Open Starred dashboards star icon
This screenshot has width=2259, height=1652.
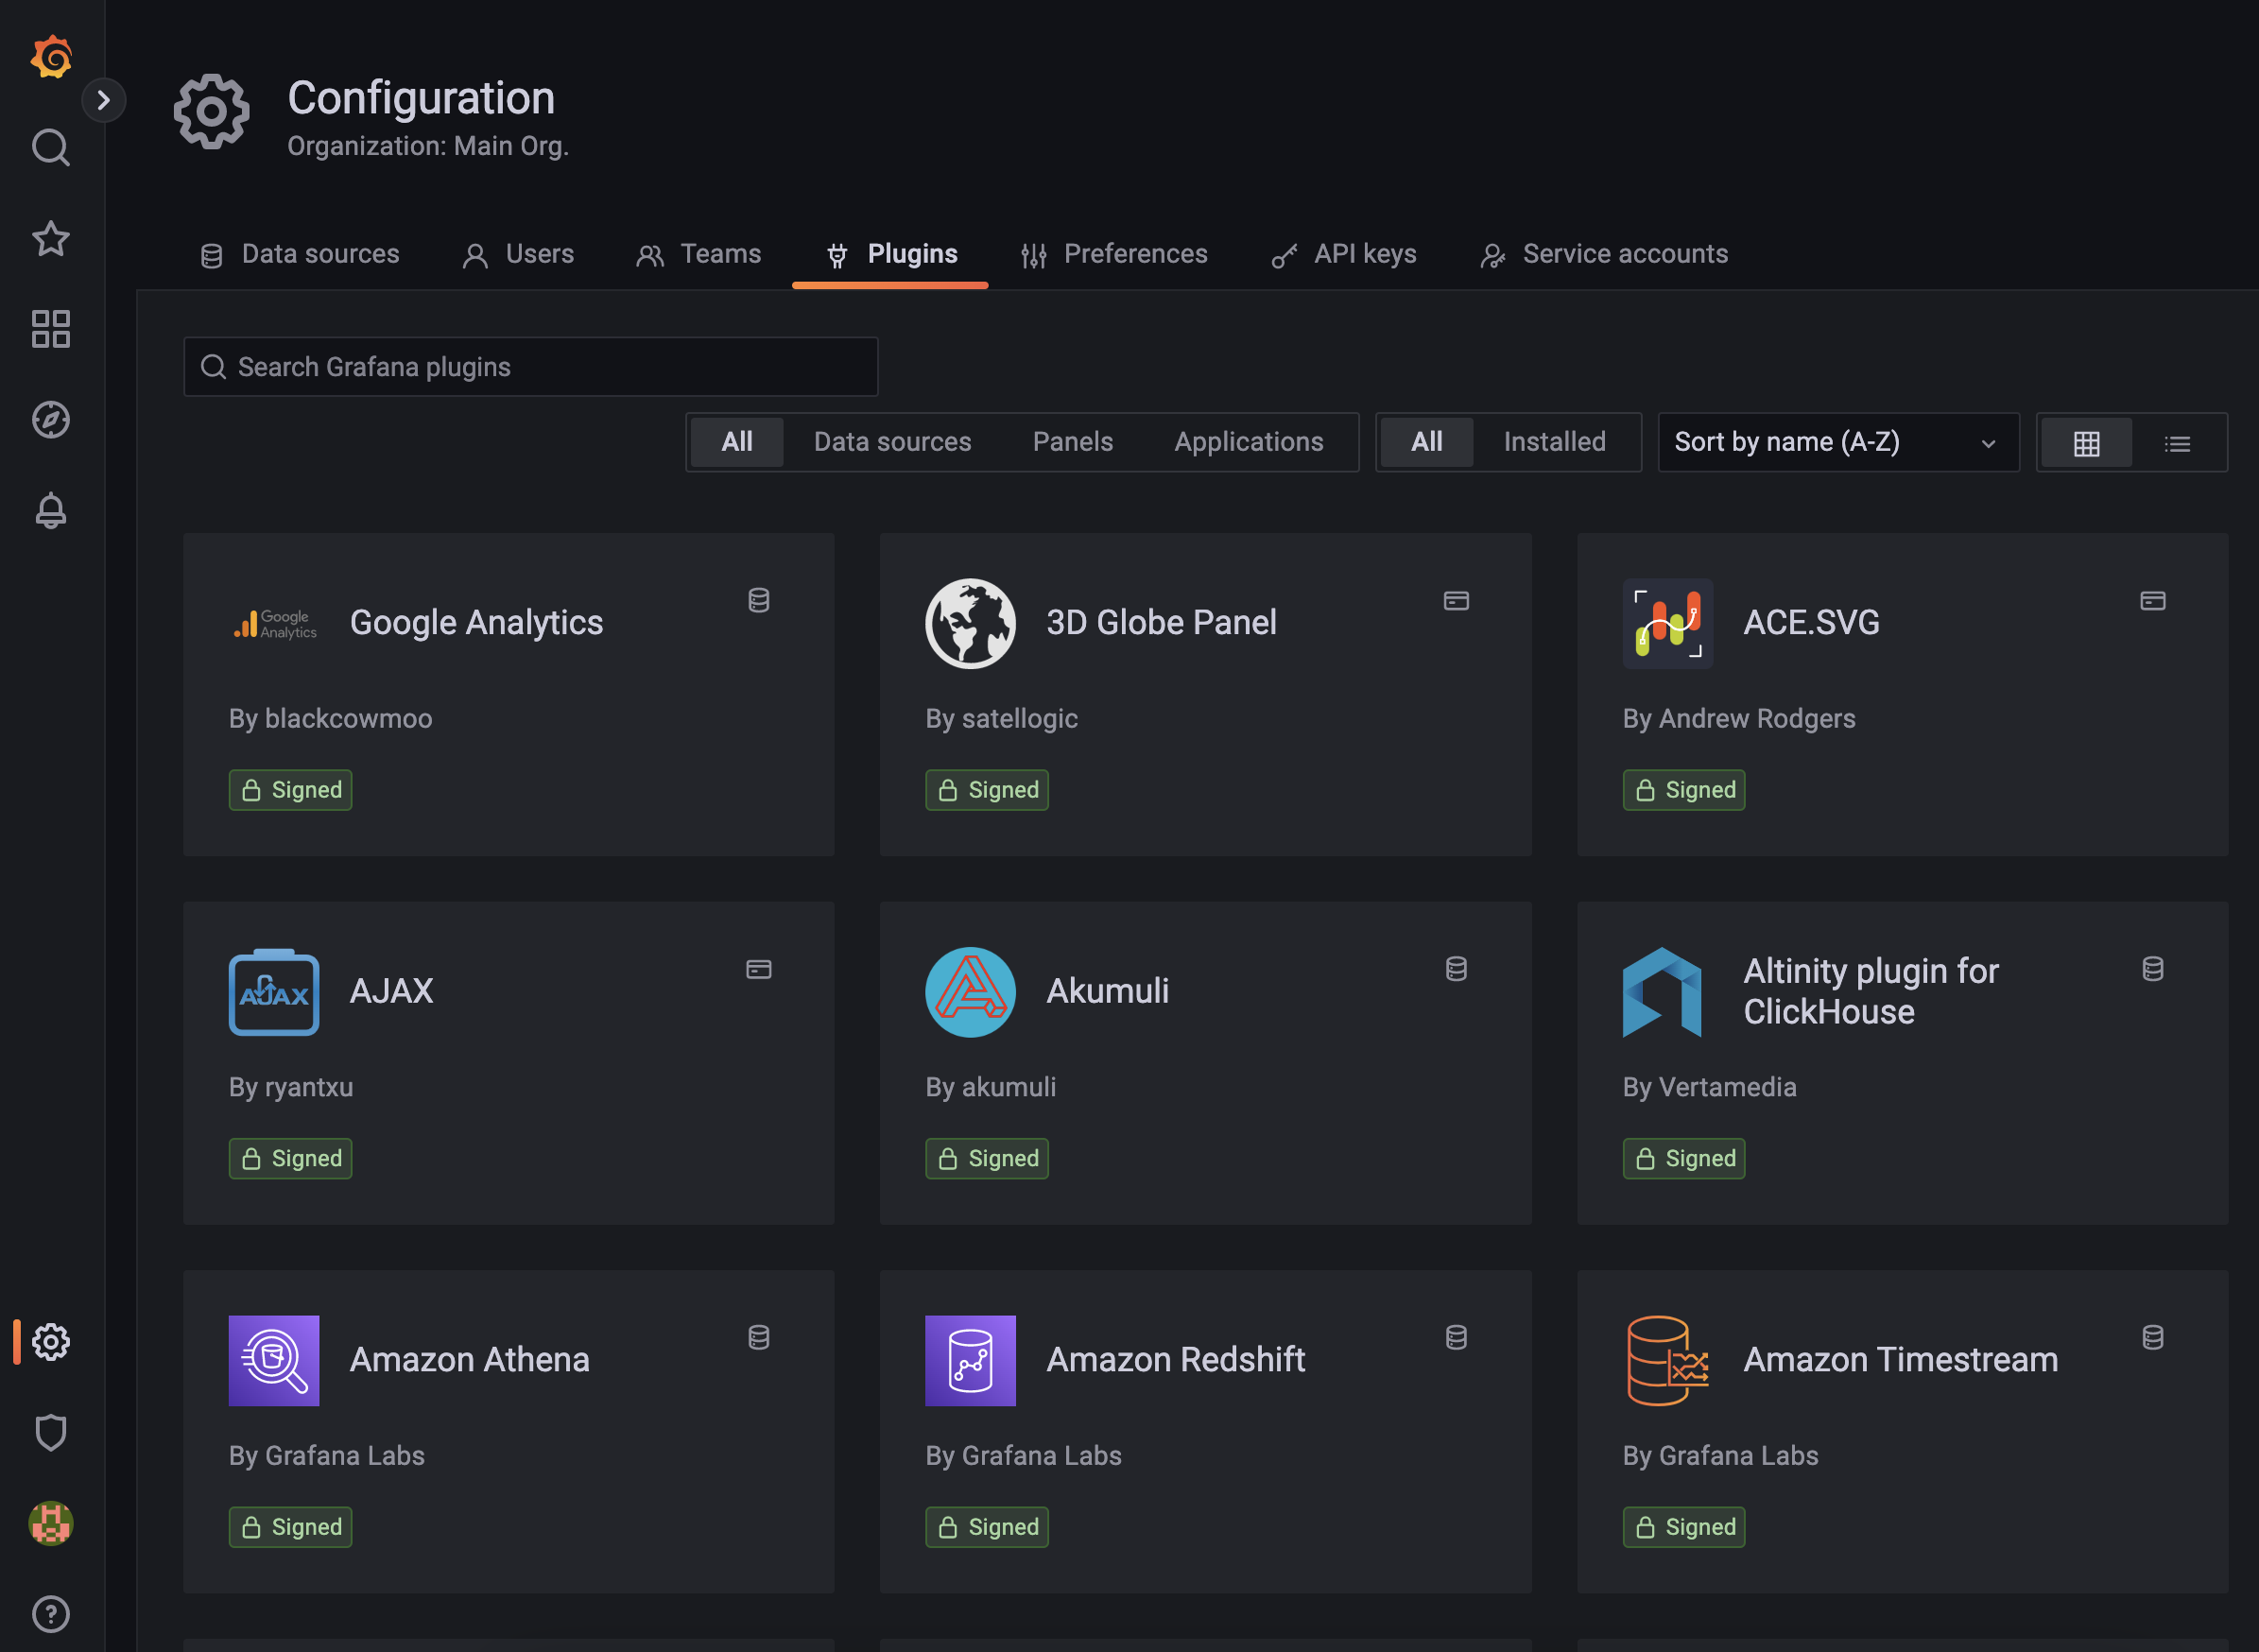coord(51,239)
